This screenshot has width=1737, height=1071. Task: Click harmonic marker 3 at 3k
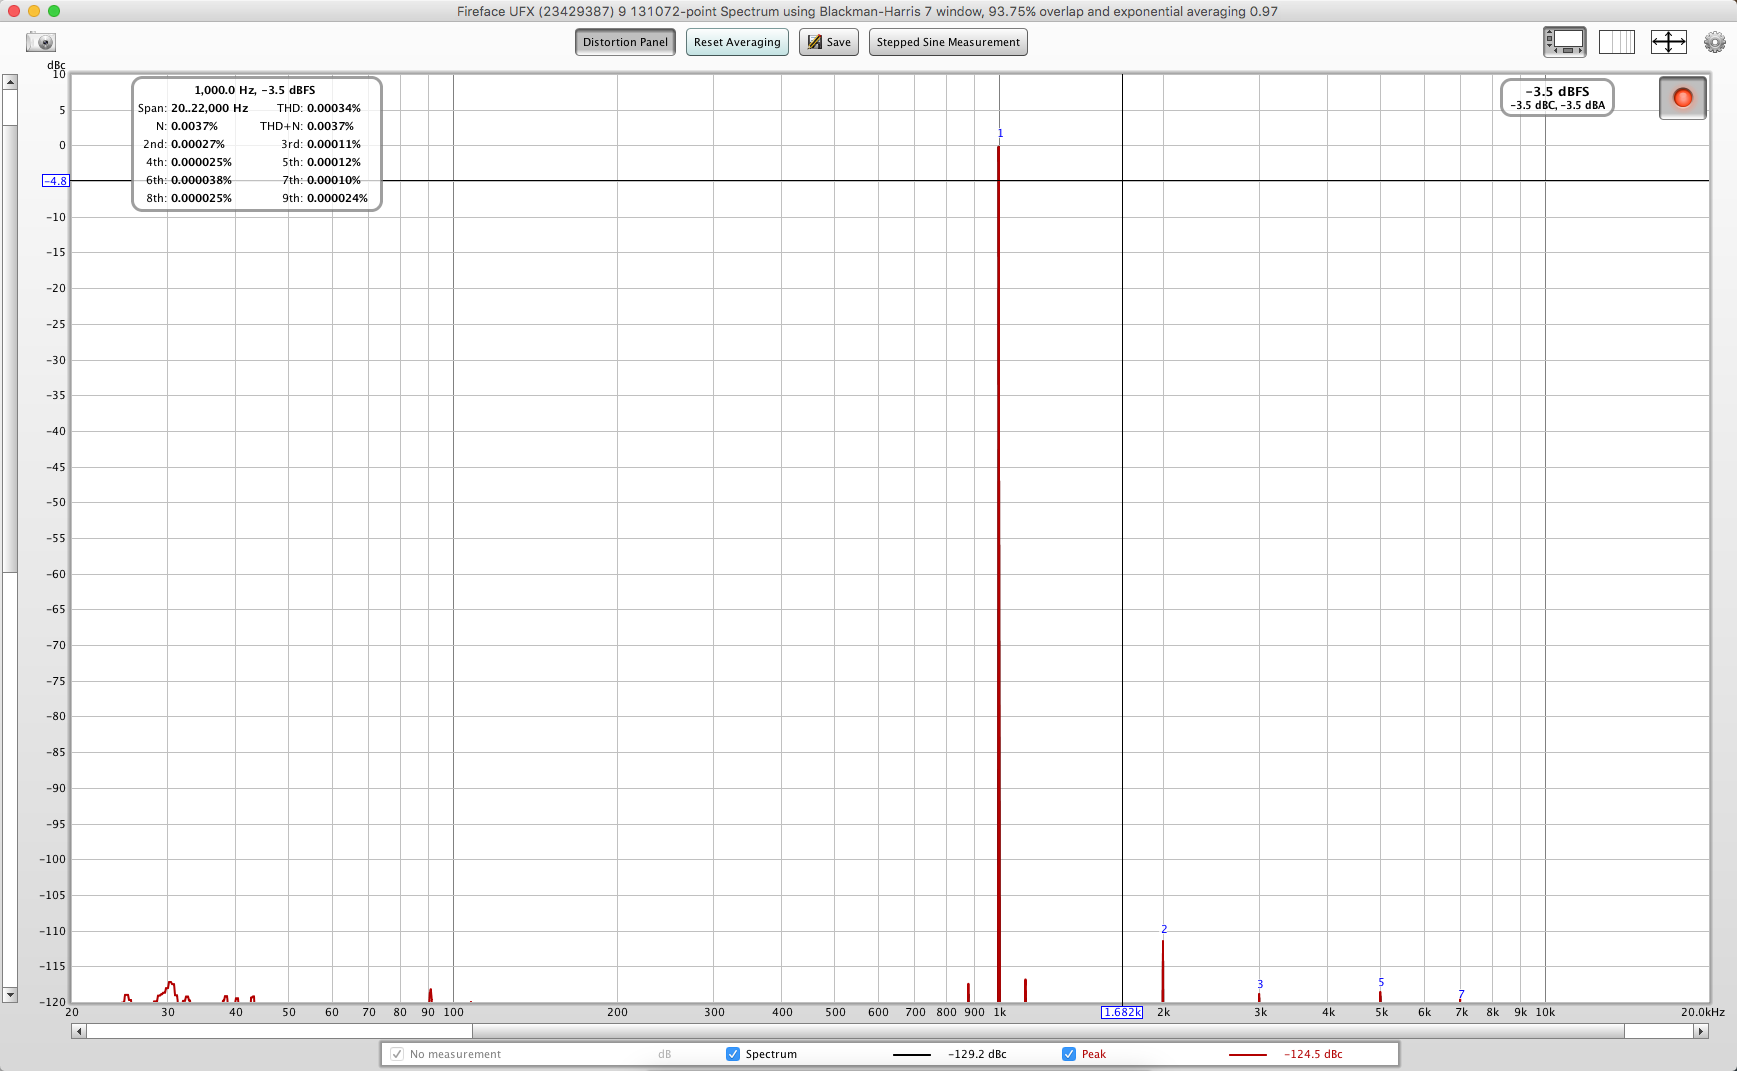pyautogui.click(x=1260, y=984)
